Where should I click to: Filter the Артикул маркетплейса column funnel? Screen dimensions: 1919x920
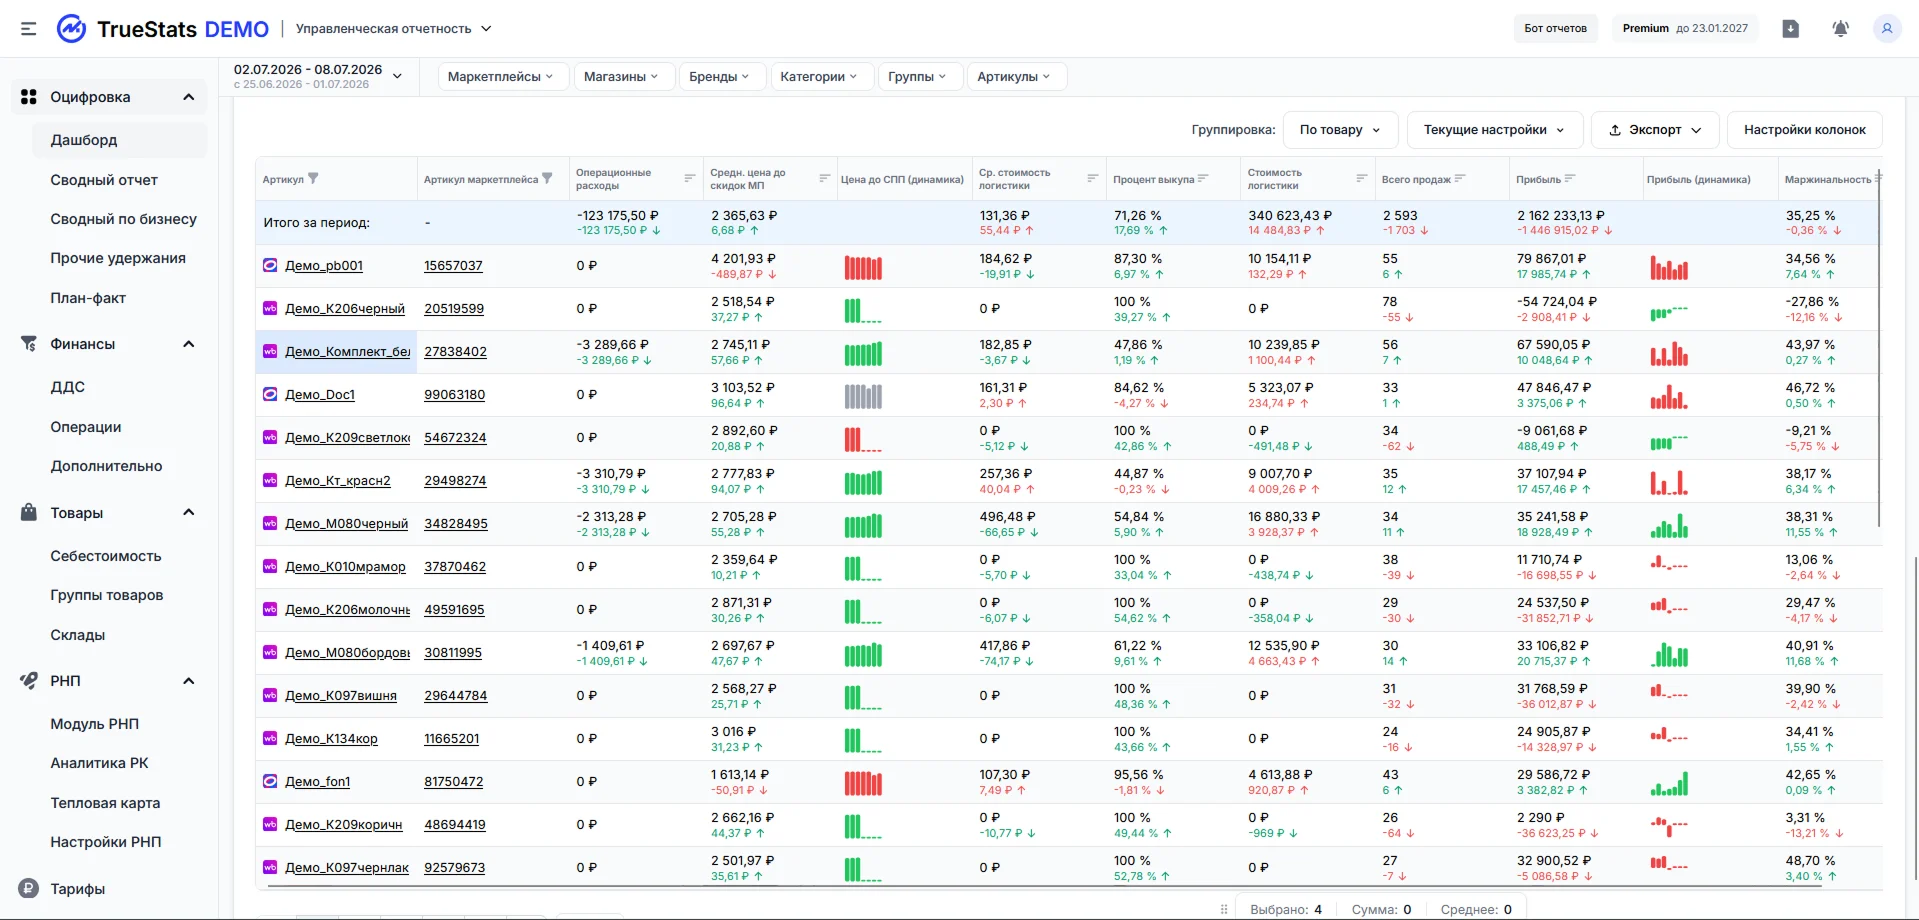[x=547, y=179]
